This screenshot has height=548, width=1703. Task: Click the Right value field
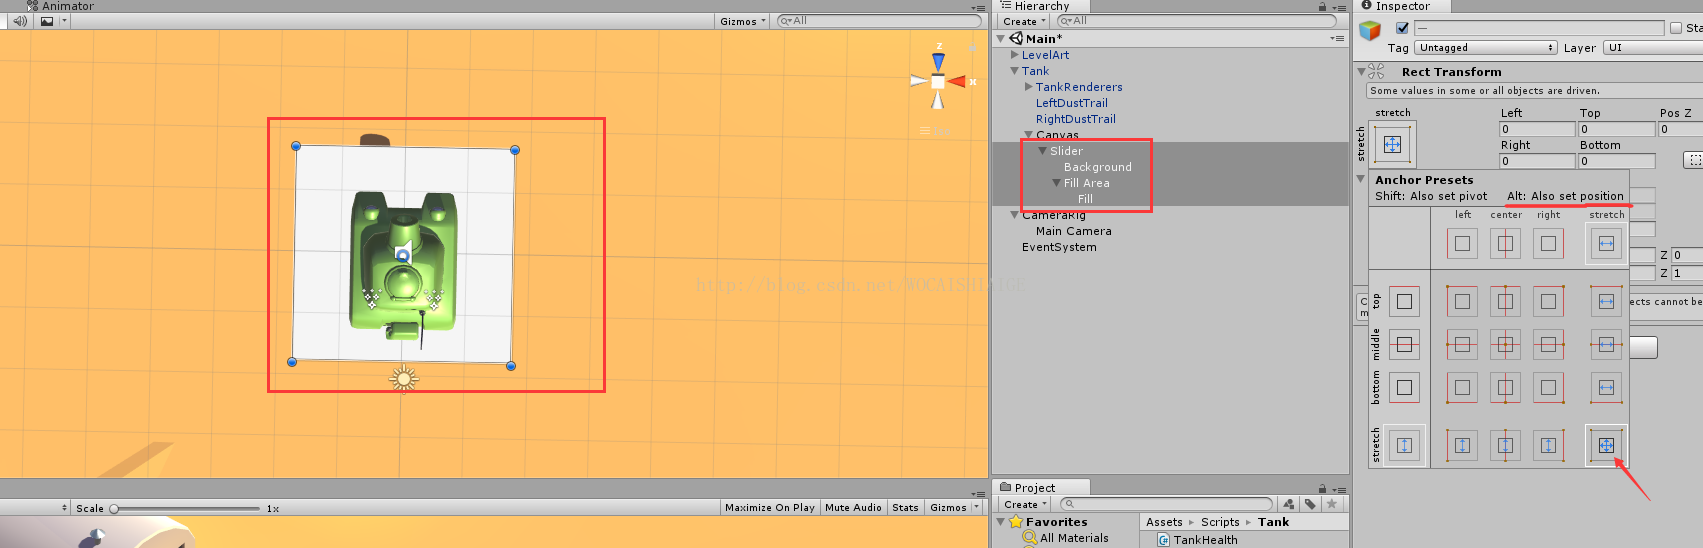[x=1537, y=161]
